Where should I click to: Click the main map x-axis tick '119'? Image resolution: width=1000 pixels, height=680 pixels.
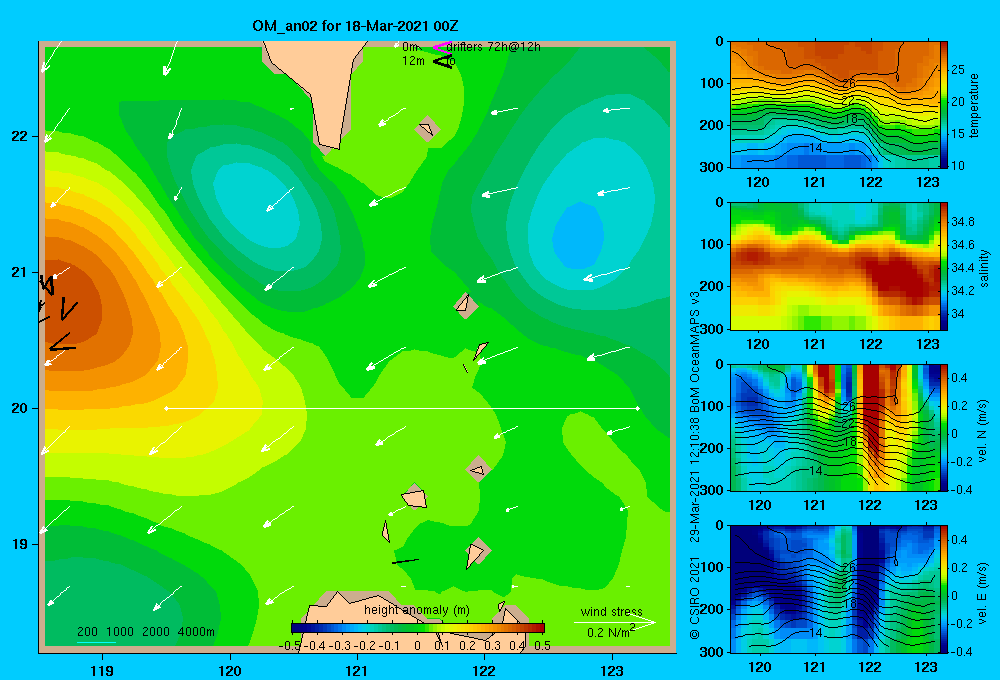coord(103,671)
